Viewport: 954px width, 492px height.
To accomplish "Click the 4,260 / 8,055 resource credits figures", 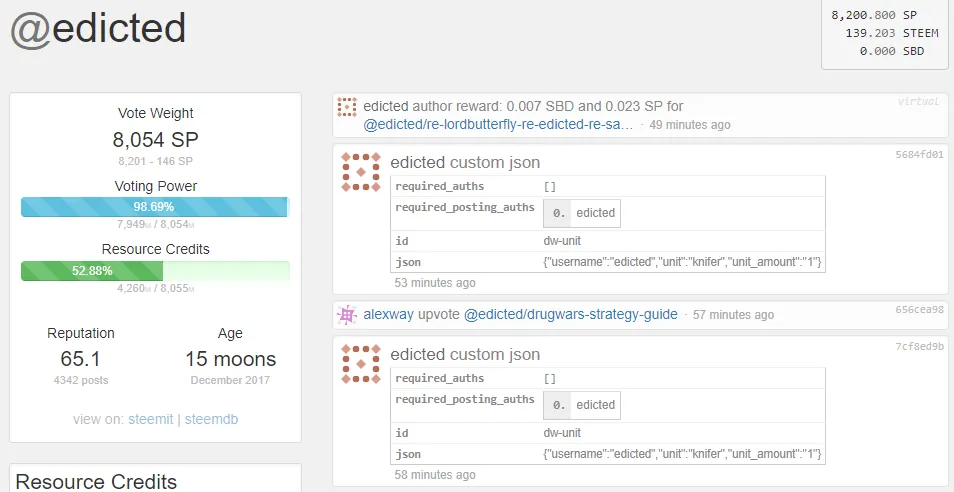I will pos(155,288).
